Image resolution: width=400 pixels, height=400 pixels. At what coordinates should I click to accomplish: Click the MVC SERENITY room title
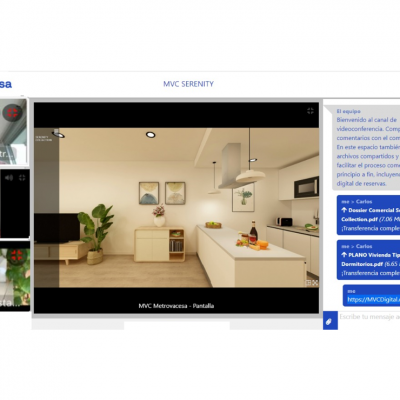[188, 84]
